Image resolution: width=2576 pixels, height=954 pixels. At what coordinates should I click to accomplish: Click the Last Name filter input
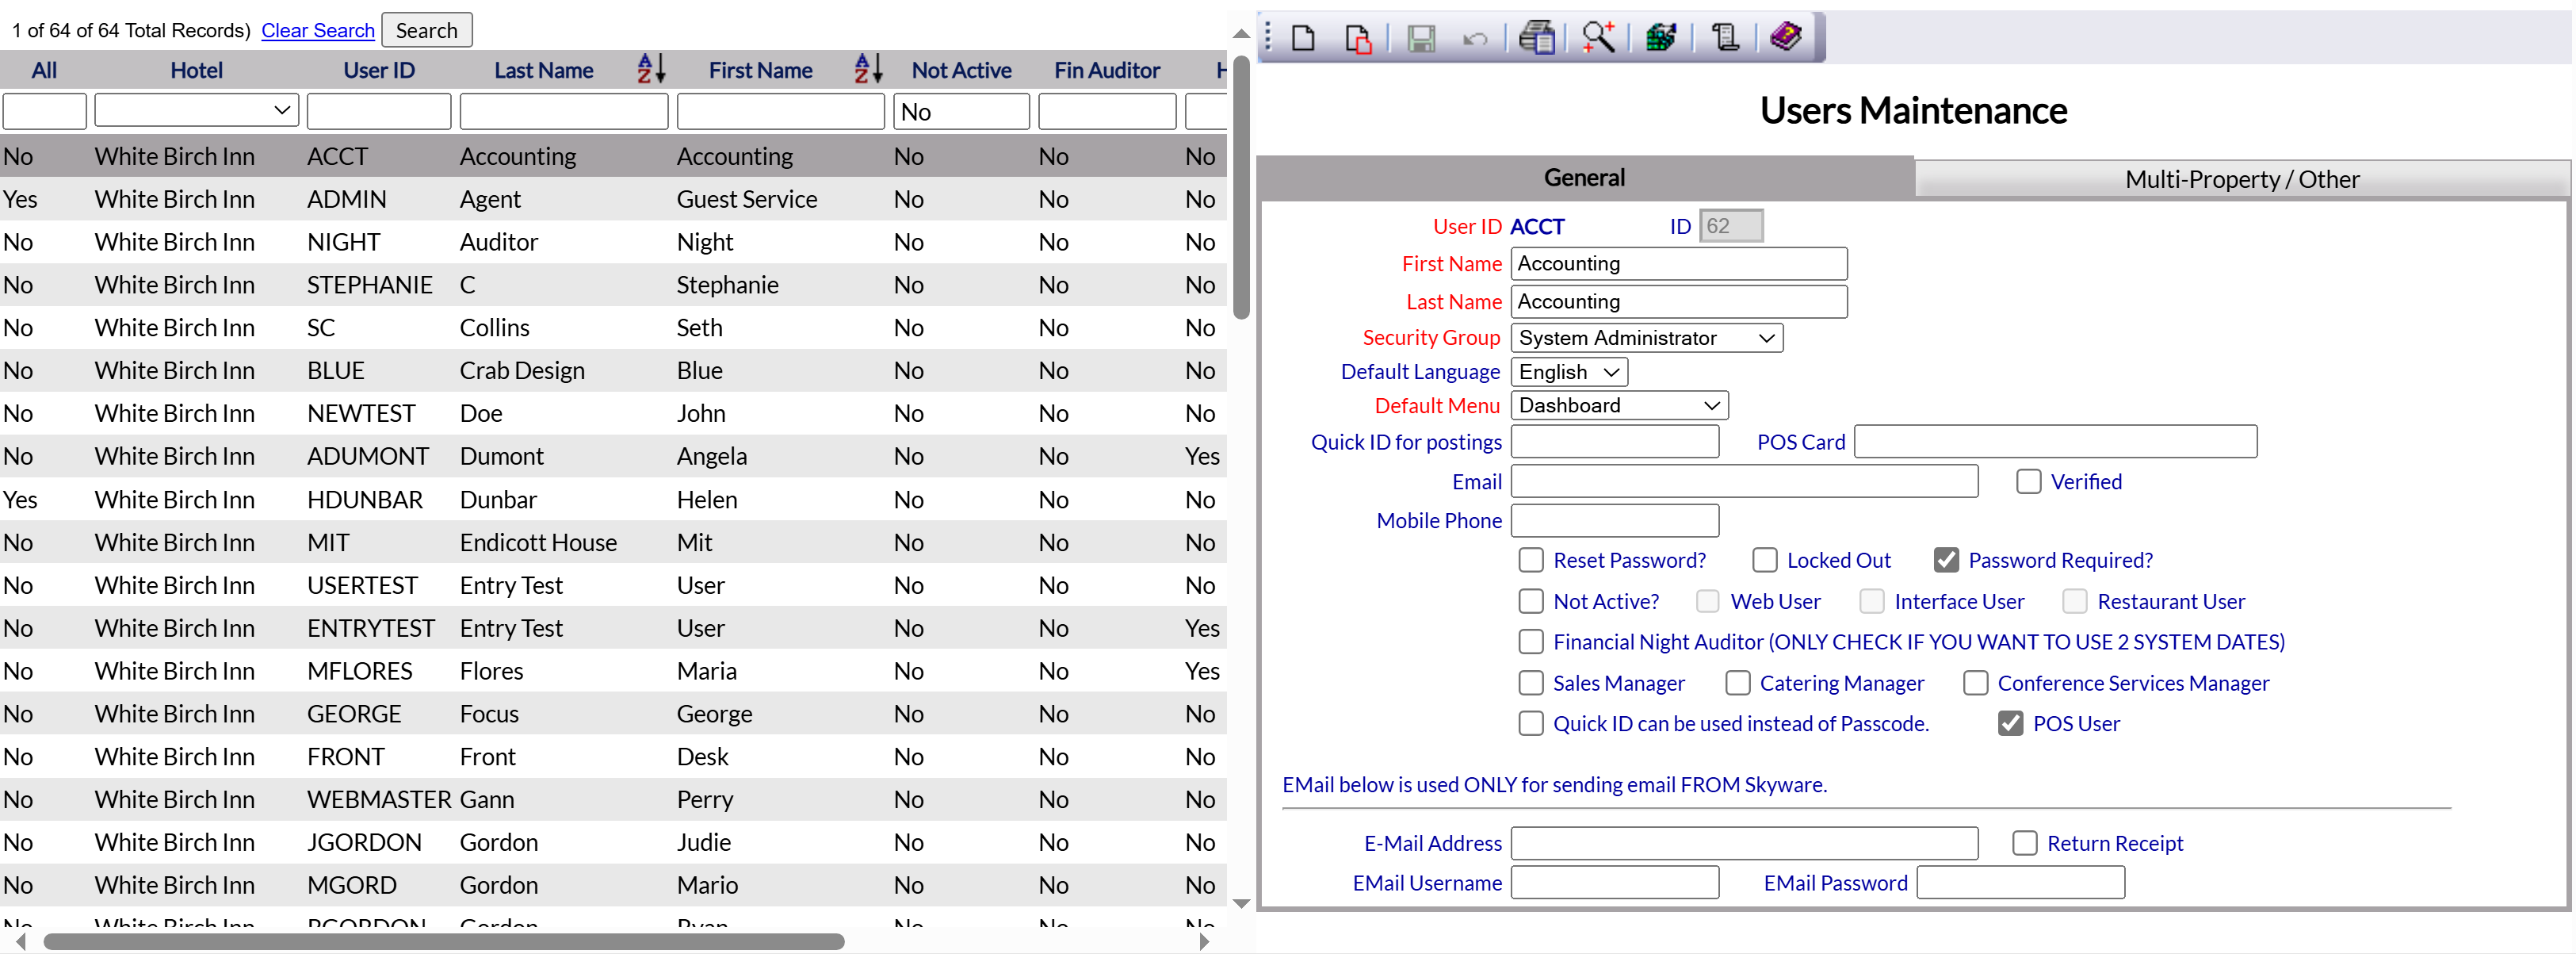pos(564,111)
